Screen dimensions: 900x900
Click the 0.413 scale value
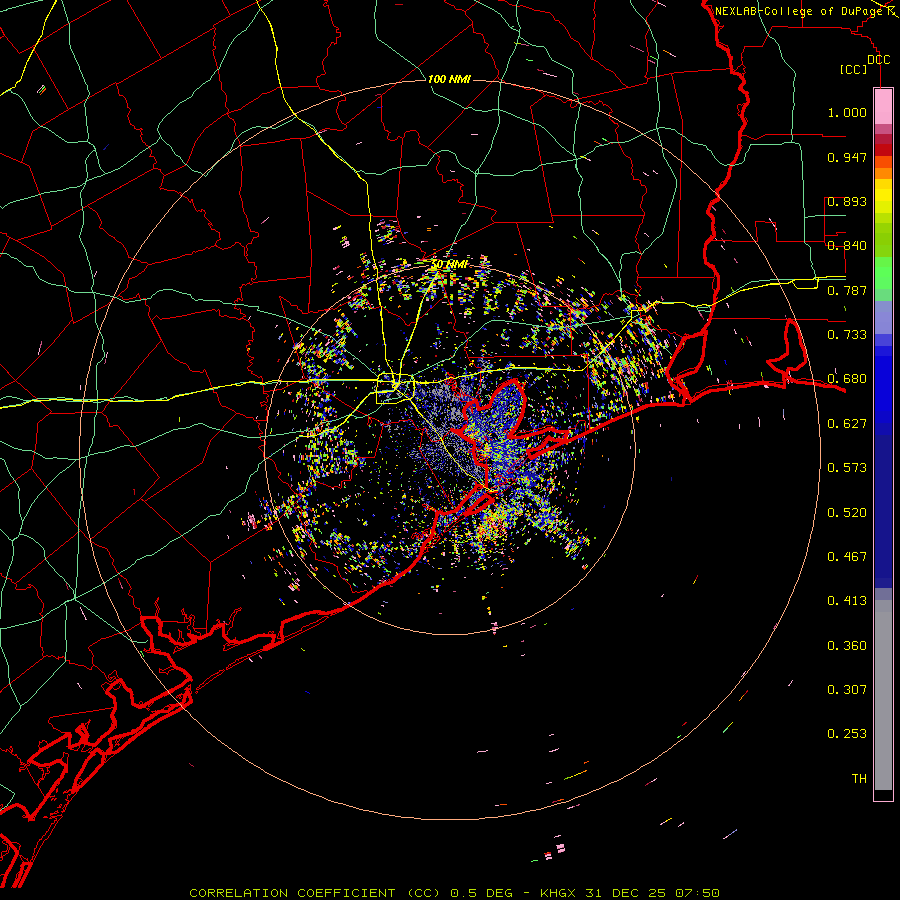coord(847,601)
